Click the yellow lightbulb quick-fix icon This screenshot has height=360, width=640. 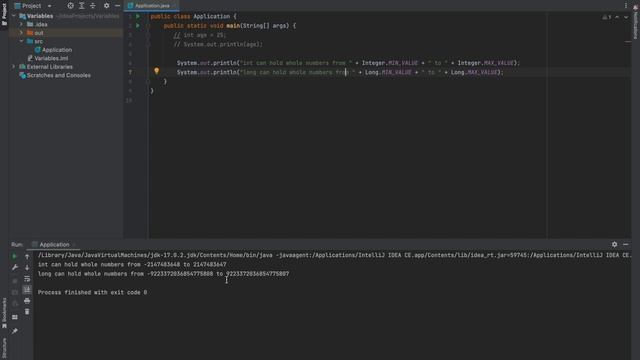tap(157, 71)
